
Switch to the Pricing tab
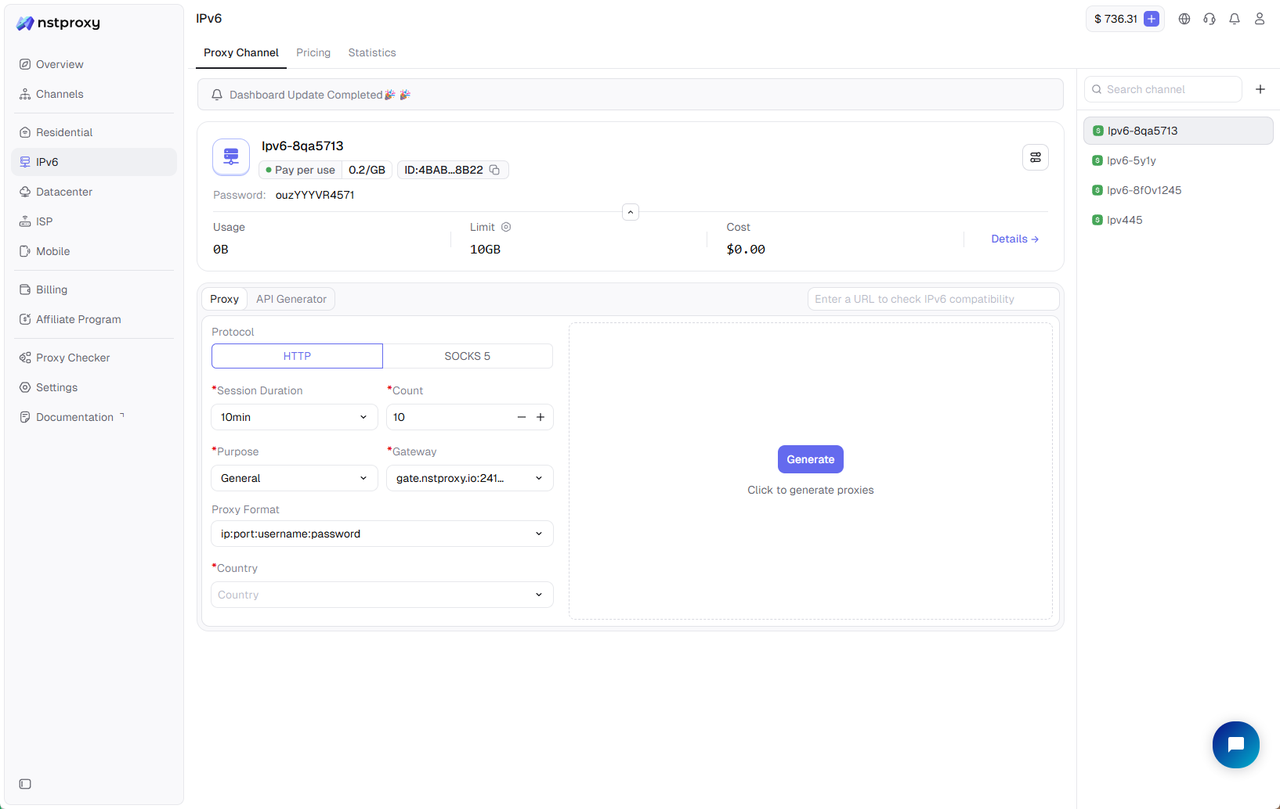313,53
